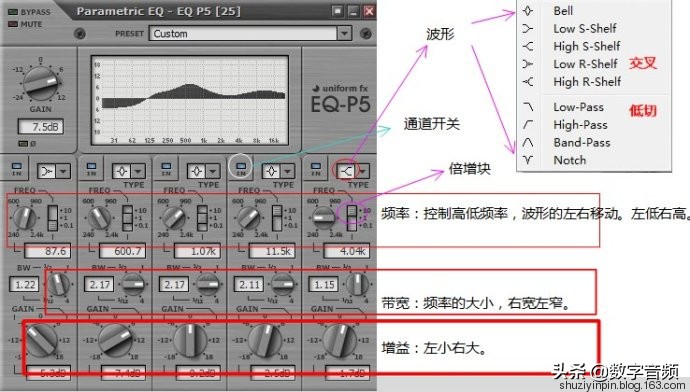The width and height of the screenshot is (690, 392).
Task: Click the frequency value field showing 1.07k
Action: coord(197,251)
